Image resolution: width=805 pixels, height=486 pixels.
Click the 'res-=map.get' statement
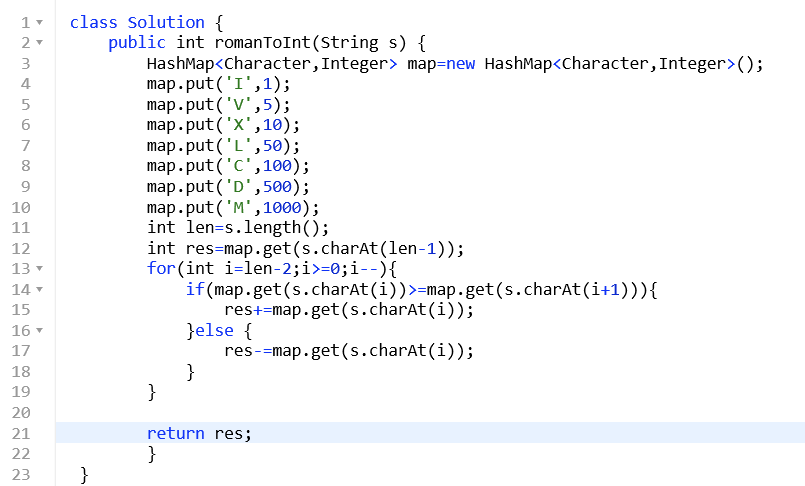pyautogui.click(x=349, y=351)
